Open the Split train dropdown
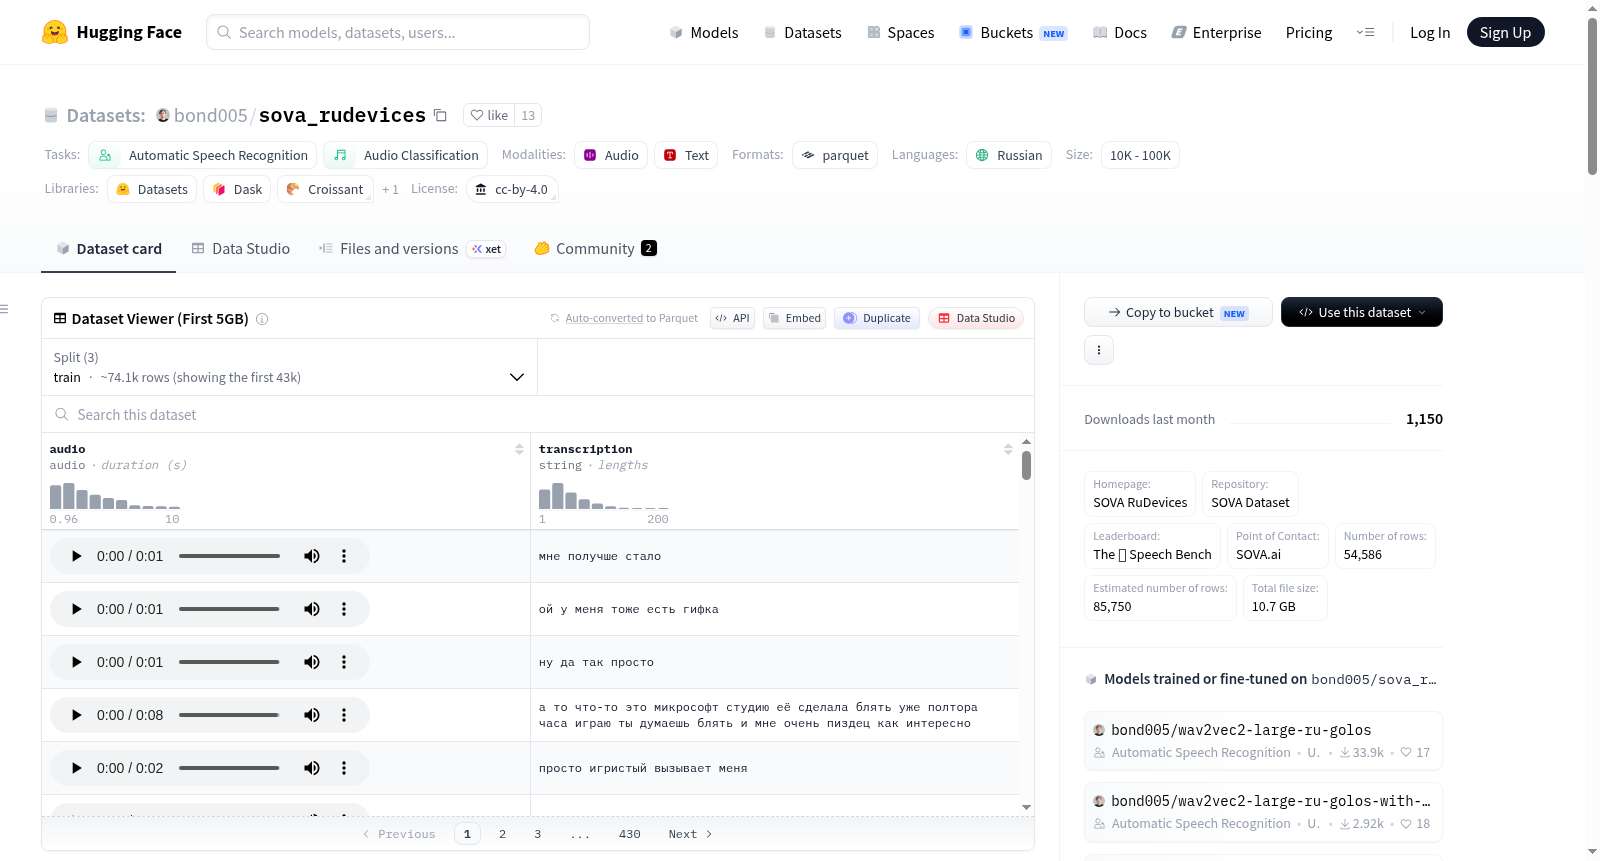The image size is (1600, 861). click(289, 367)
